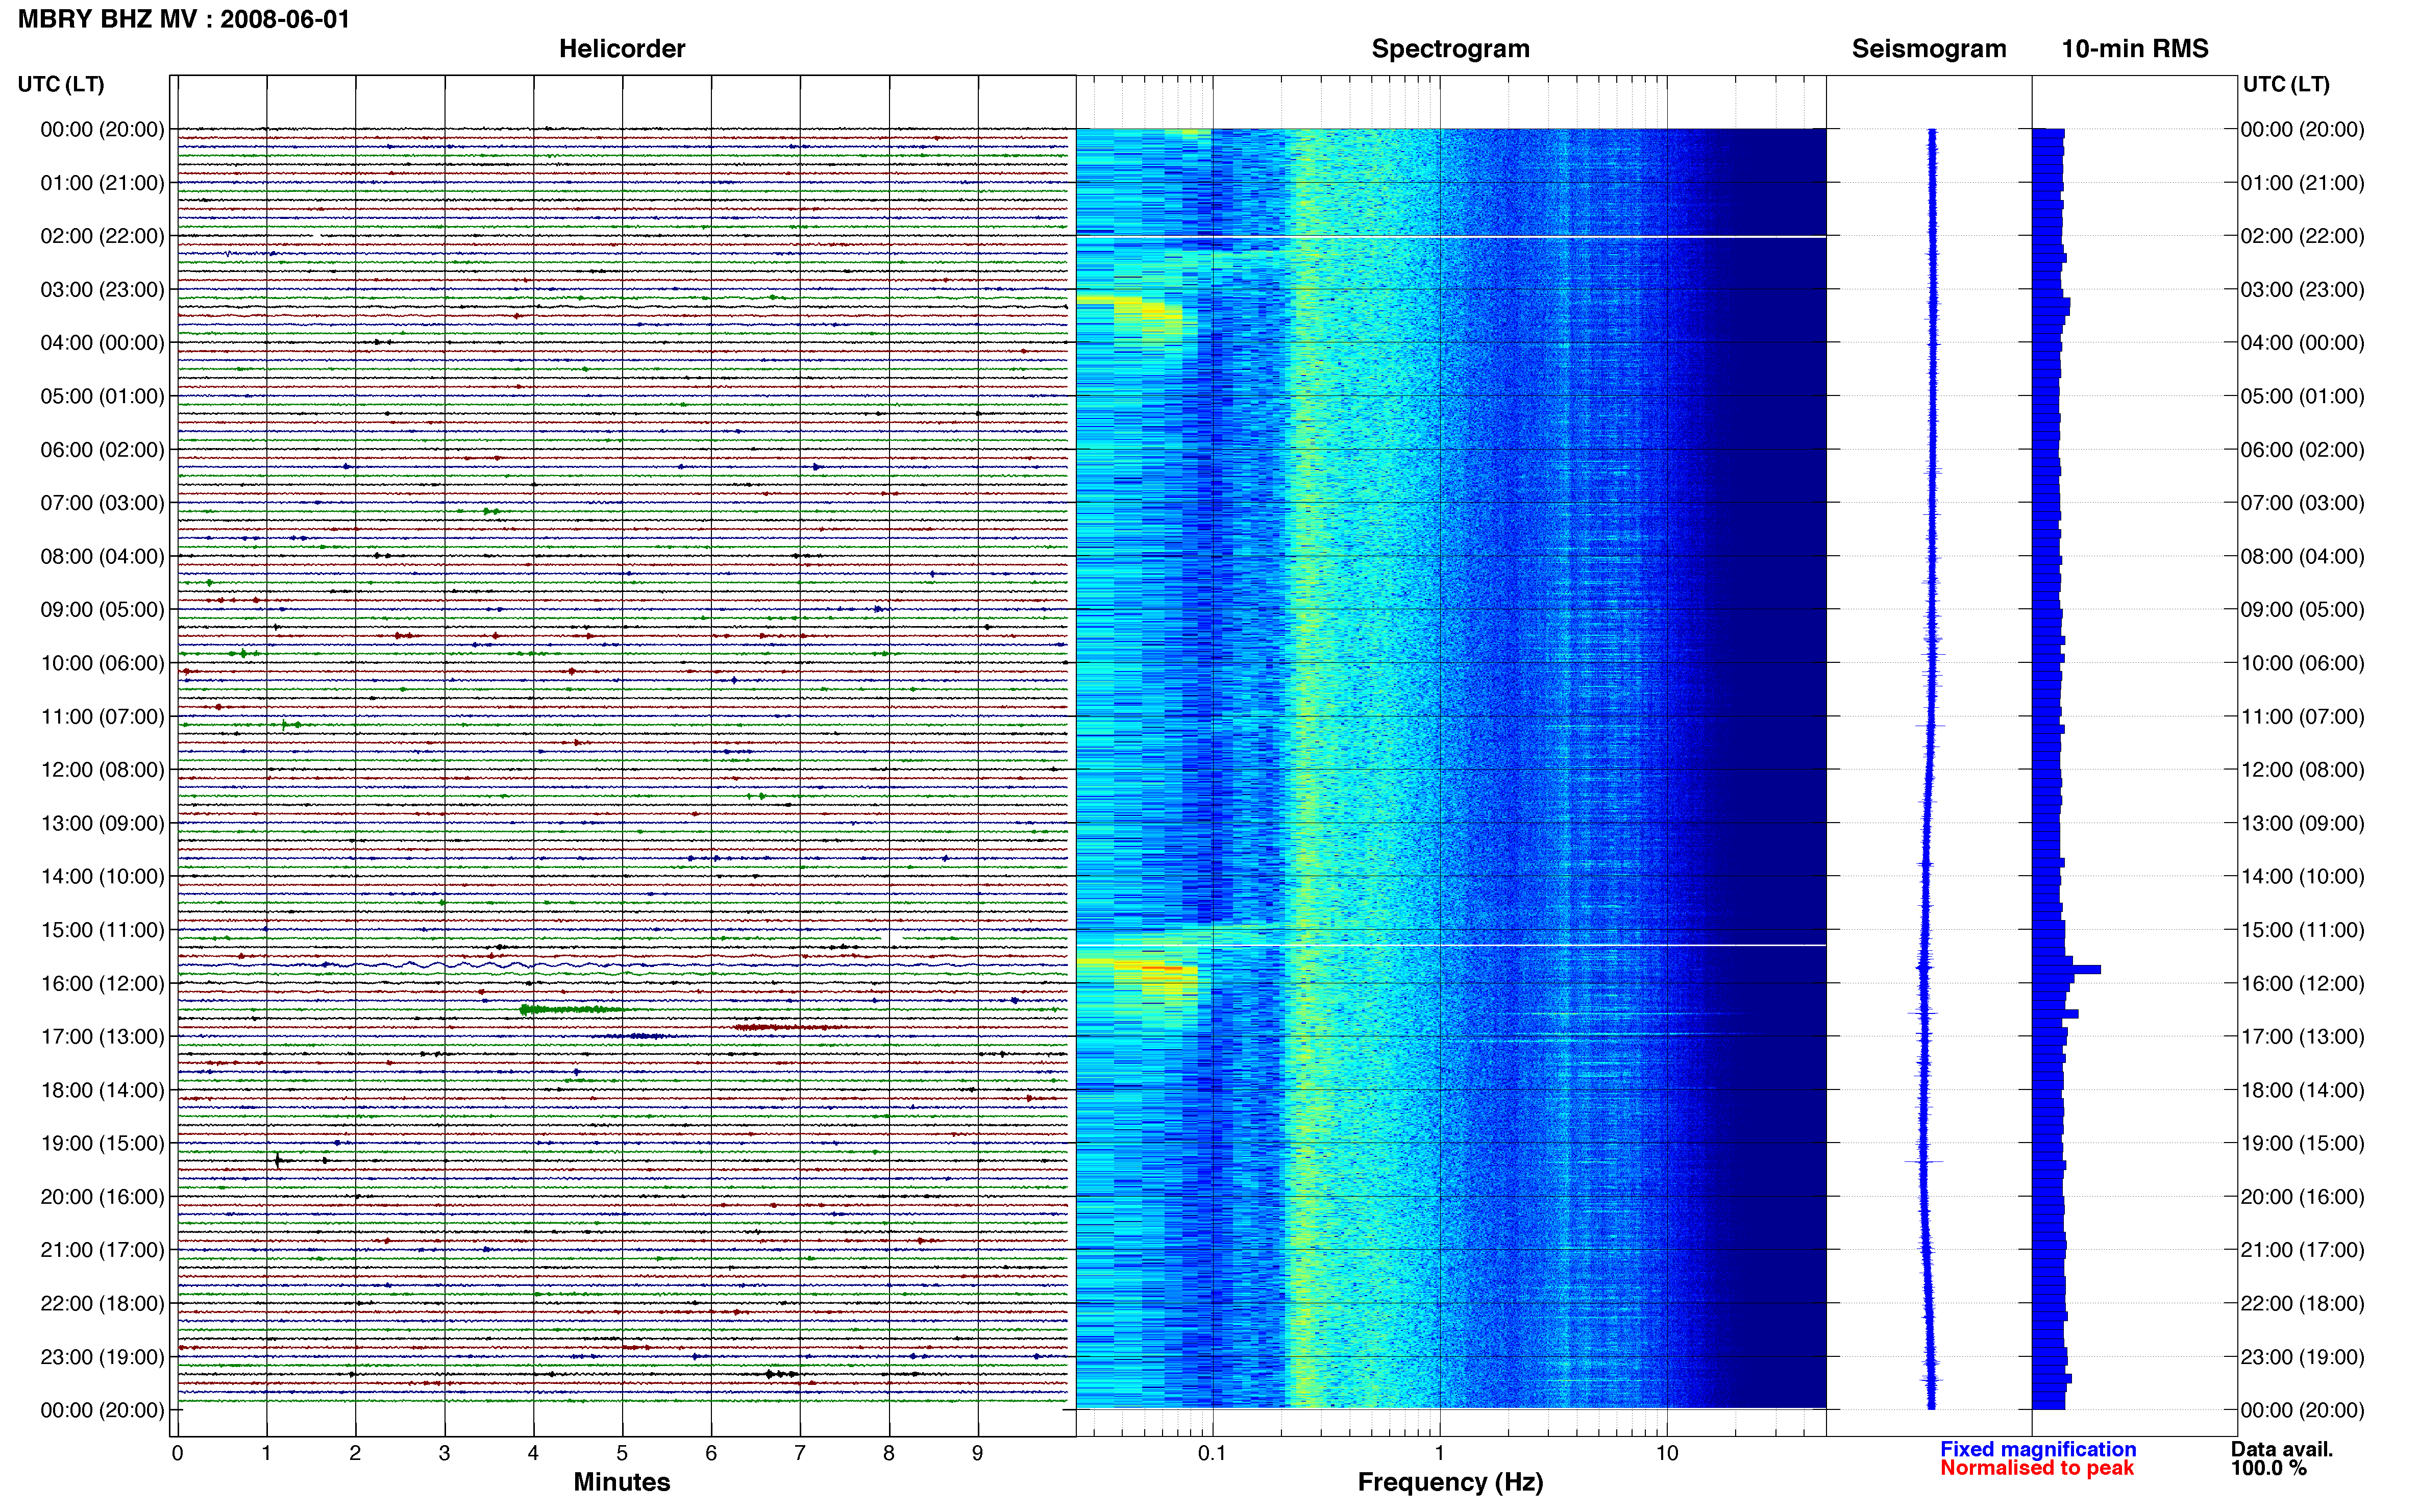
Task: Click left time label '19:00 (15:00)'
Action: coord(102,1143)
